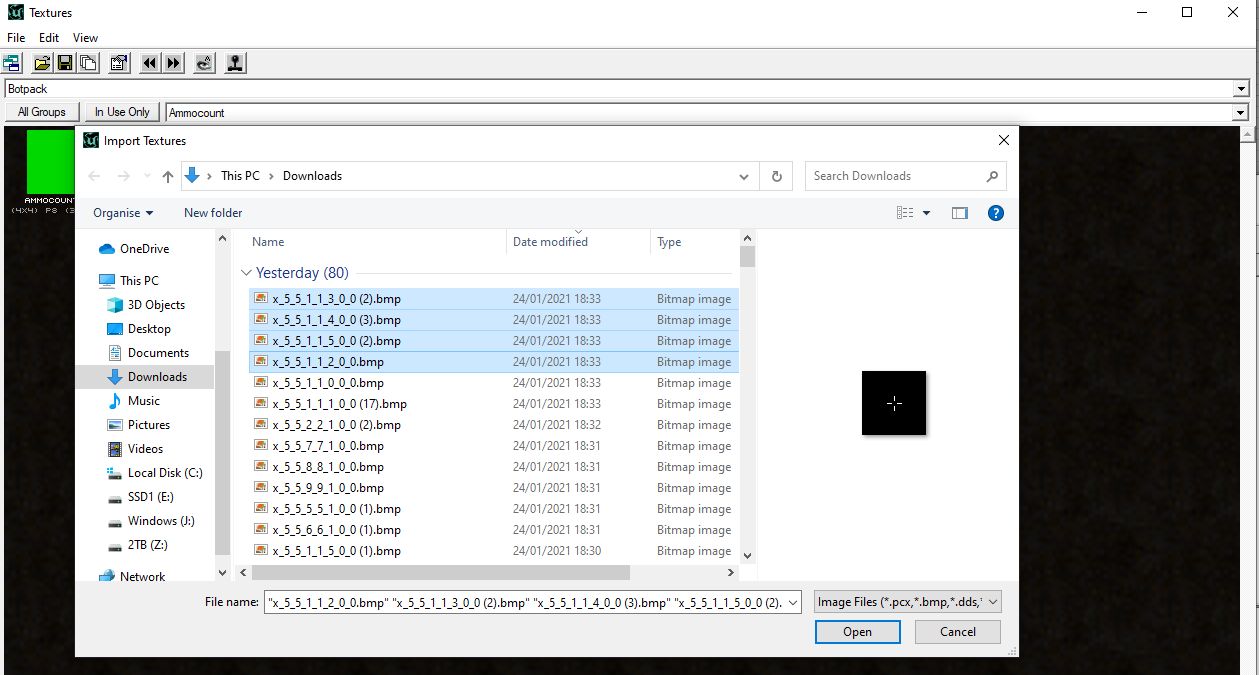Go to next group with double-right arrow
Image resolution: width=1259 pixels, height=675 pixels.
pos(174,63)
